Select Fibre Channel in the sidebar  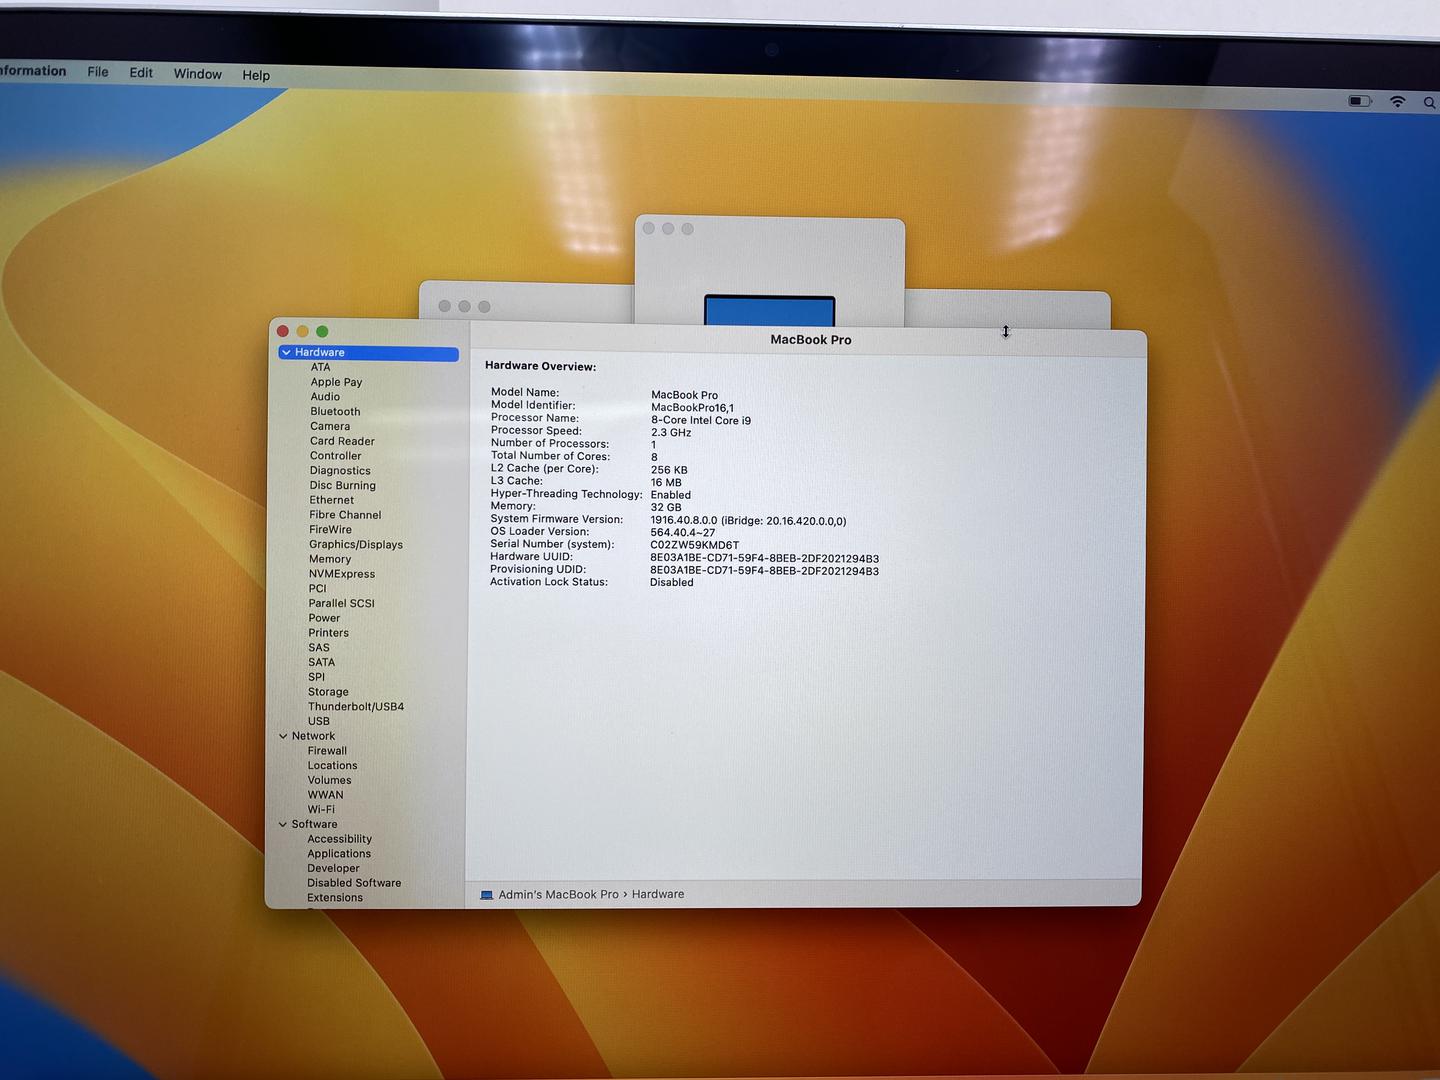coord(345,515)
